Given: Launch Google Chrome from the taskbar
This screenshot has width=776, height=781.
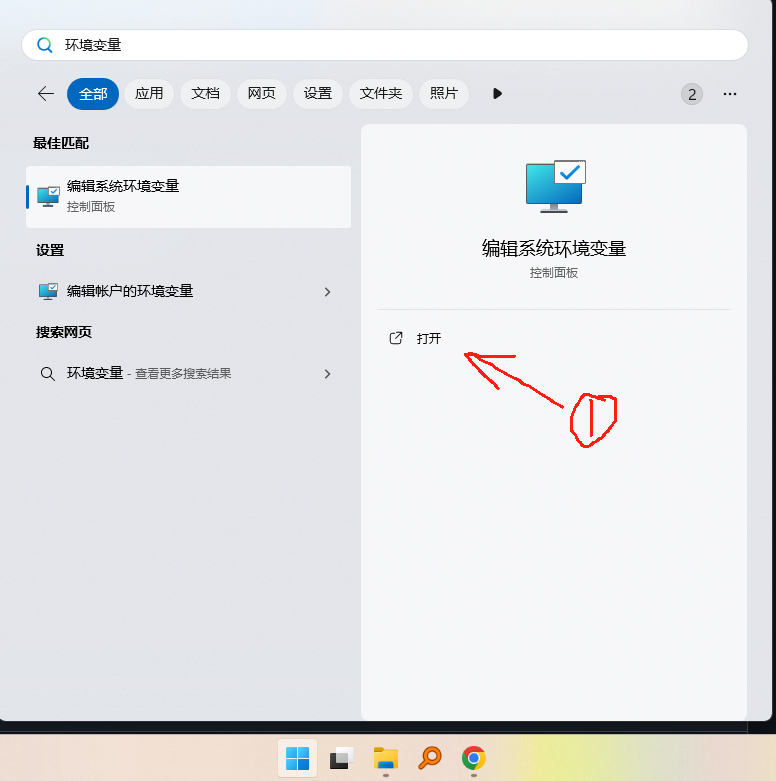Looking at the screenshot, I should tap(474, 758).
